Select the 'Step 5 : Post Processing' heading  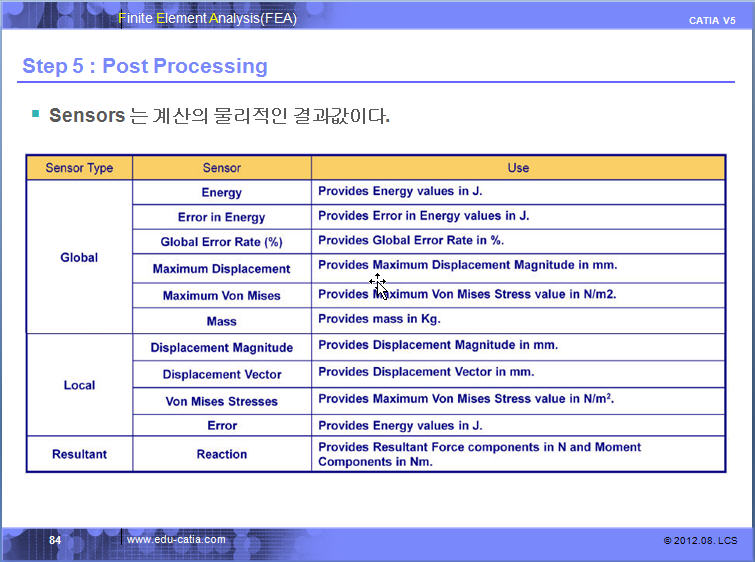click(x=145, y=66)
